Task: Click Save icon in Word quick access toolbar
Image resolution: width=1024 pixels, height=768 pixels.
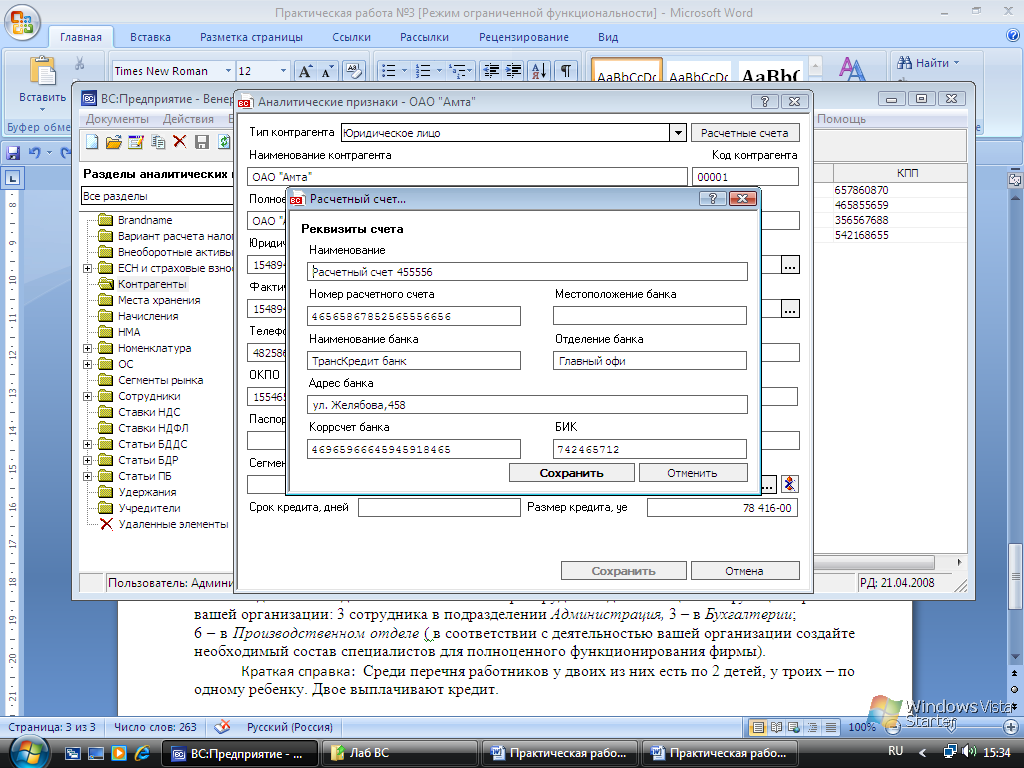Action: point(13,153)
